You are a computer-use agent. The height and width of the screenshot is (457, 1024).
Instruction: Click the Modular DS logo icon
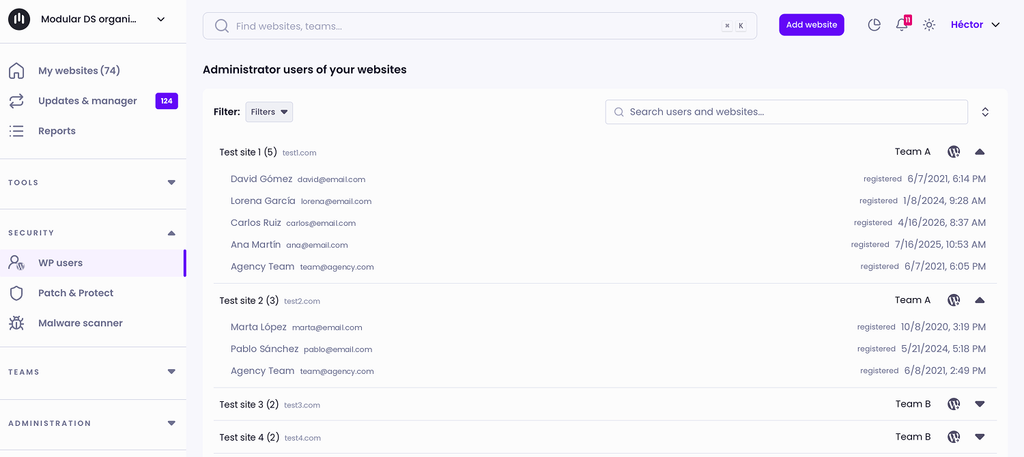[19, 20]
